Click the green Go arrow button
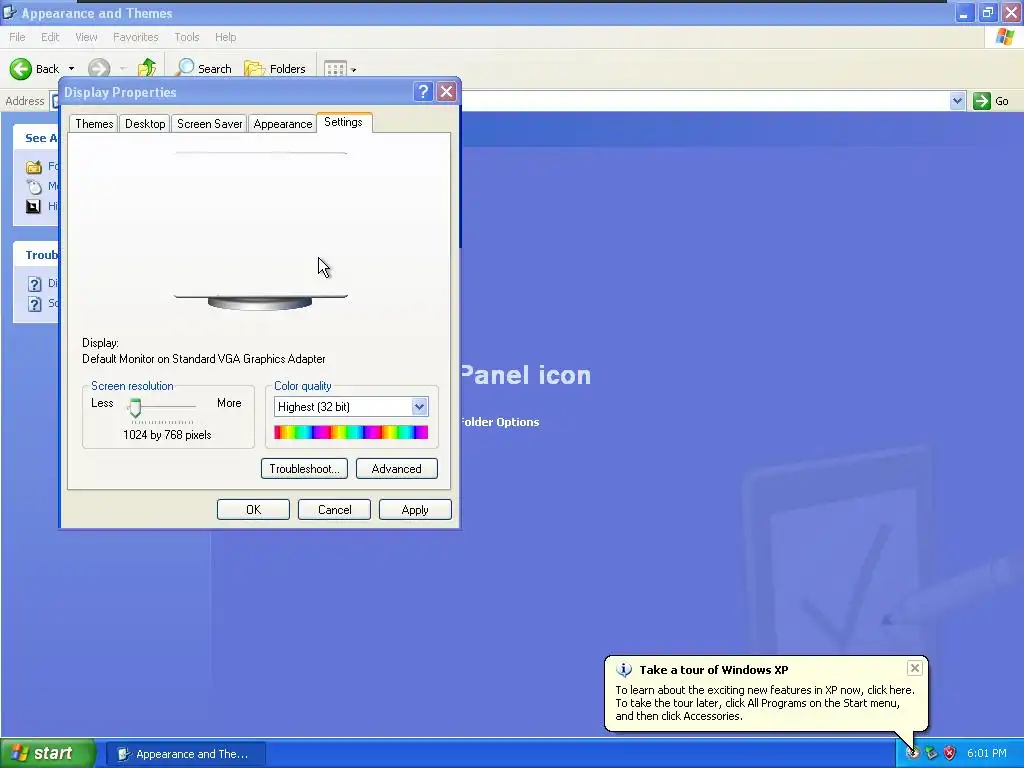This screenshot has height=768, width=1024. pyautogui.click(x=982, y=101)
